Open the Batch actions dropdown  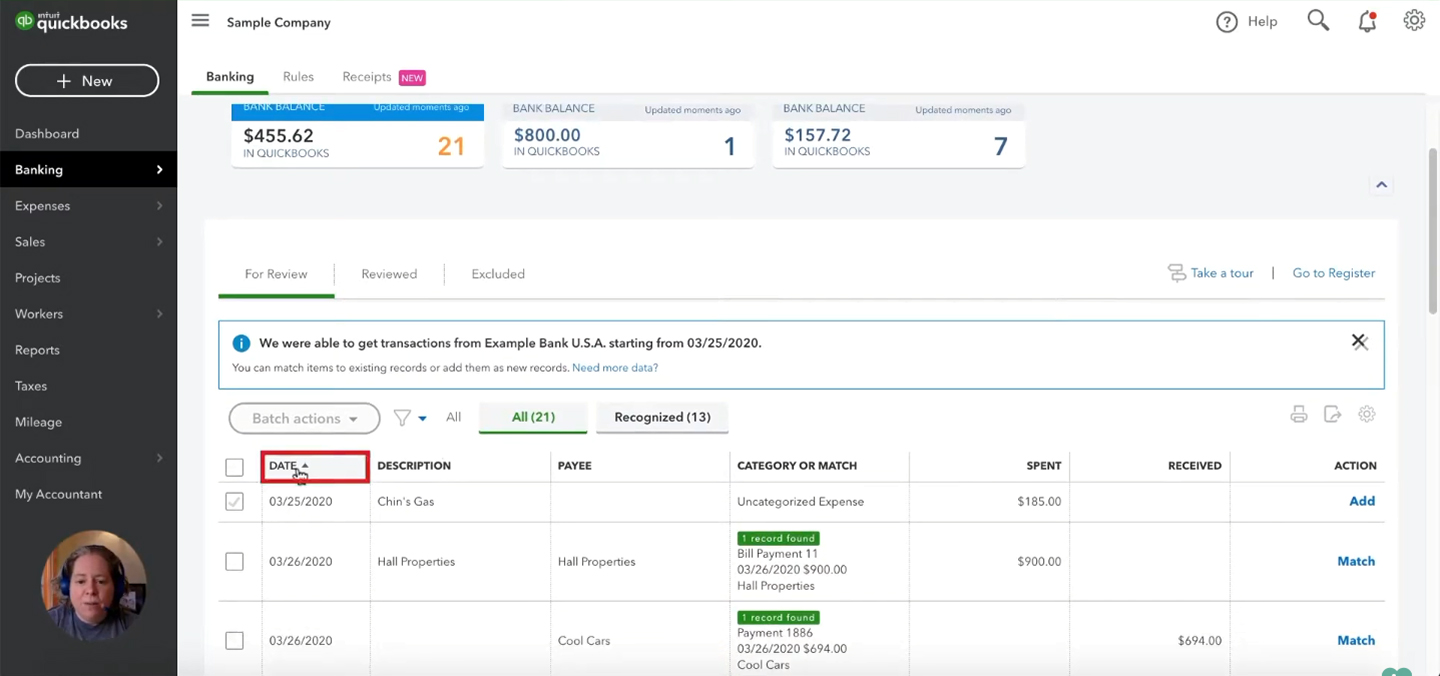coord(304,418)
